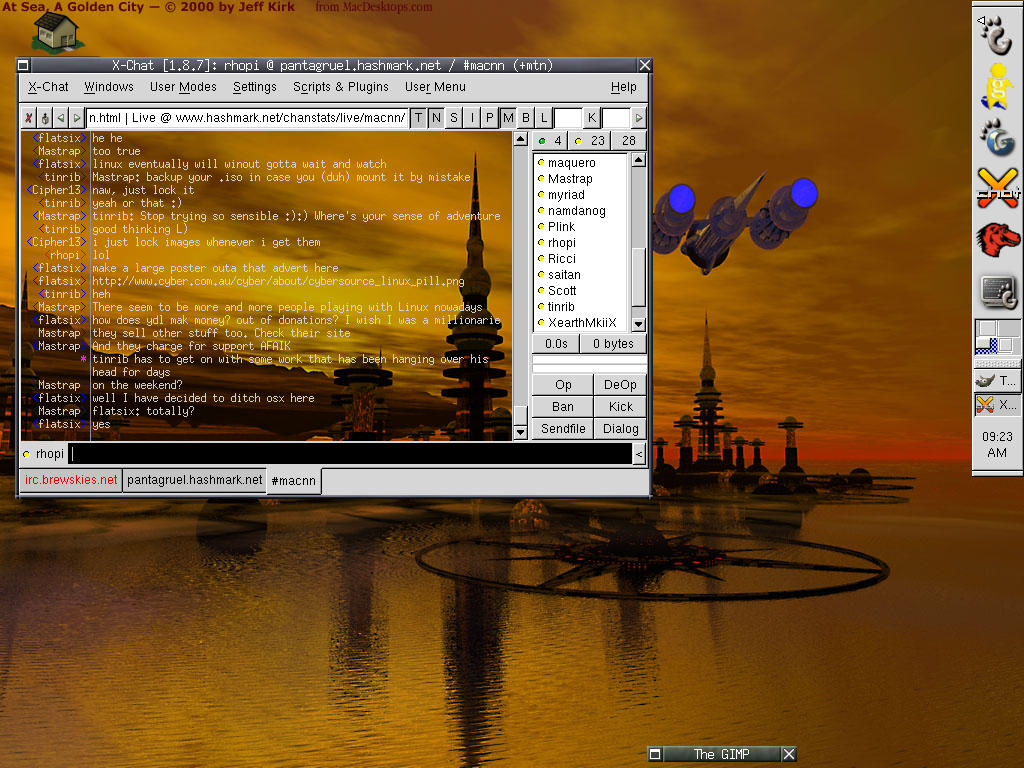Screen dimensions: 1024x768
Task: Click the DeOp button
Action: [x=620, y=385]
